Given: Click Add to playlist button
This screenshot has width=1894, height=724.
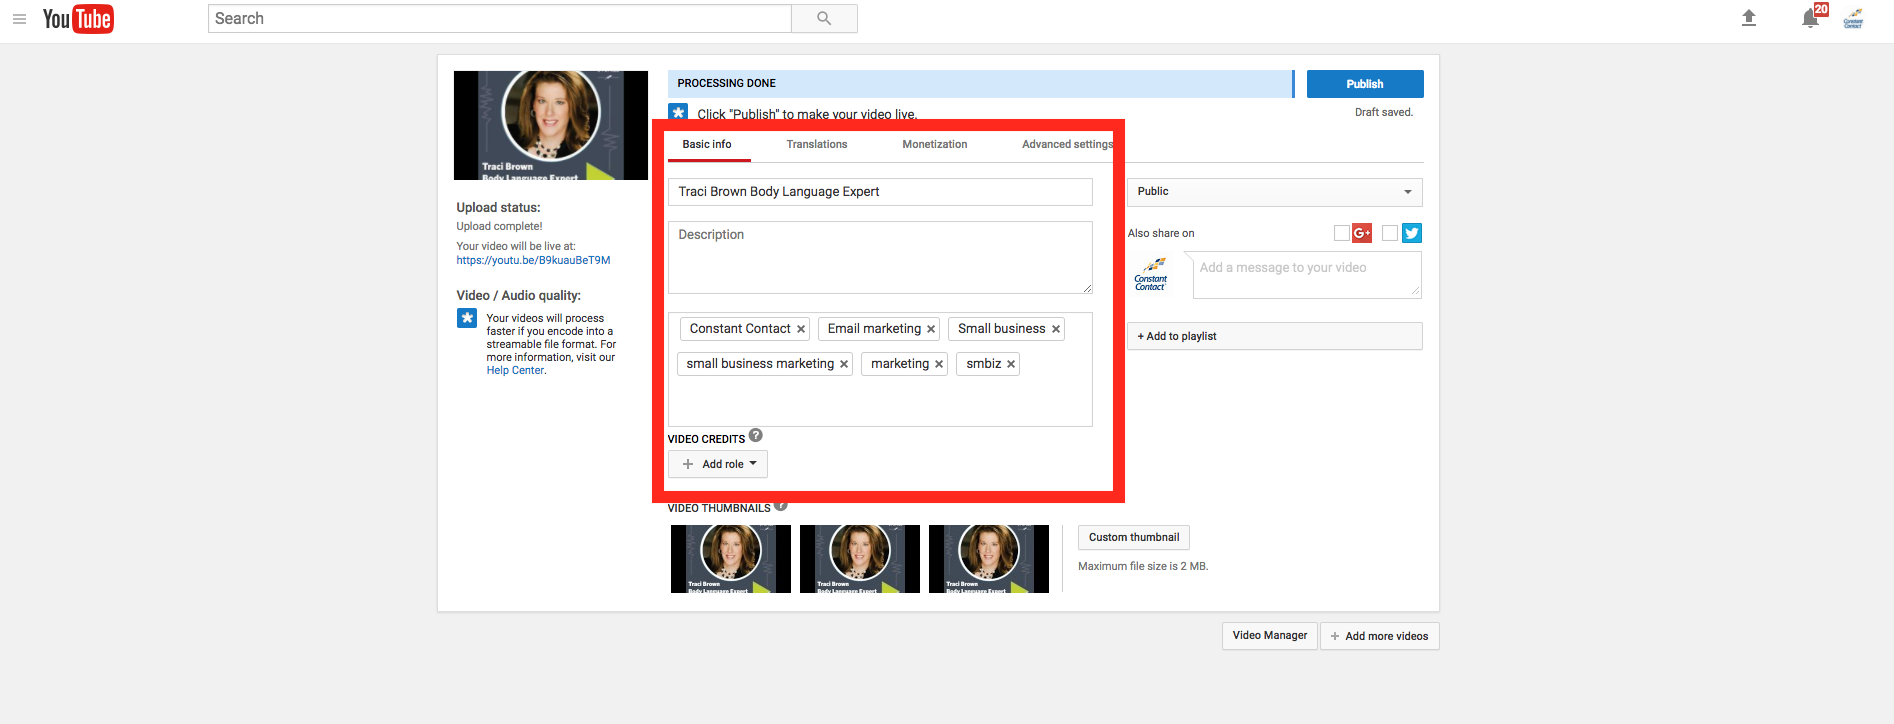Looking at the screenshot, I should pos(1275,336).
